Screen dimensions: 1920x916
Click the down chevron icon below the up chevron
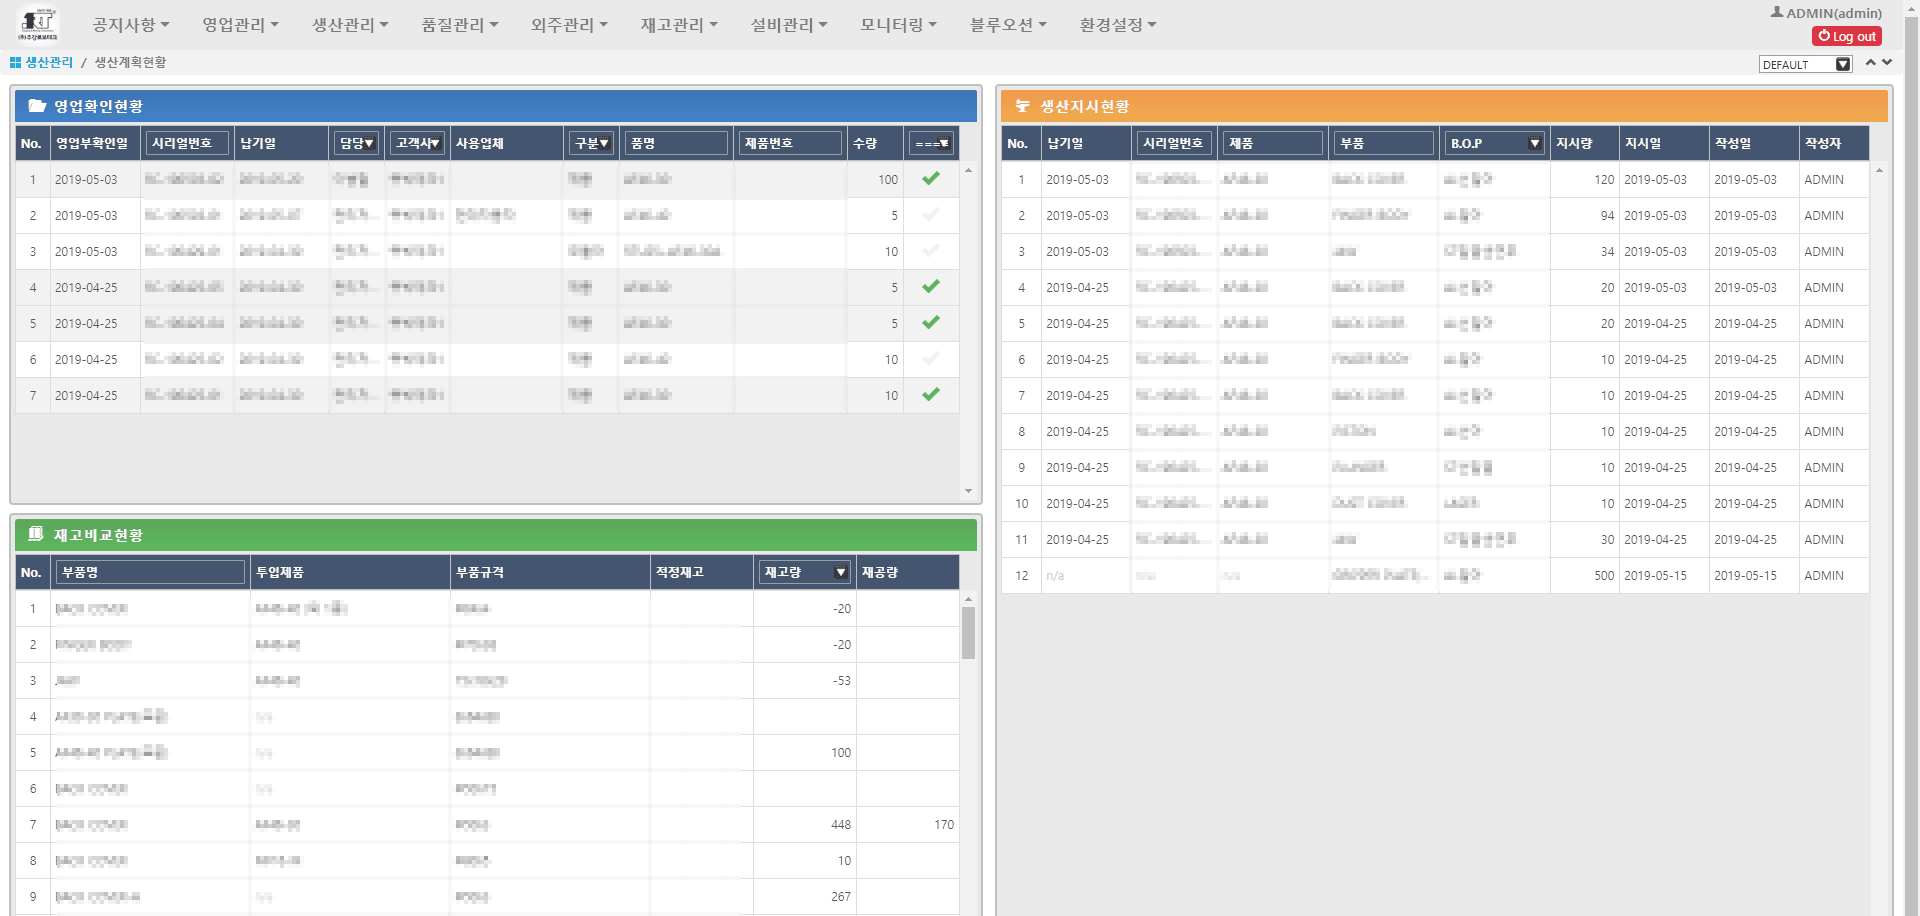coord(1885,62)
